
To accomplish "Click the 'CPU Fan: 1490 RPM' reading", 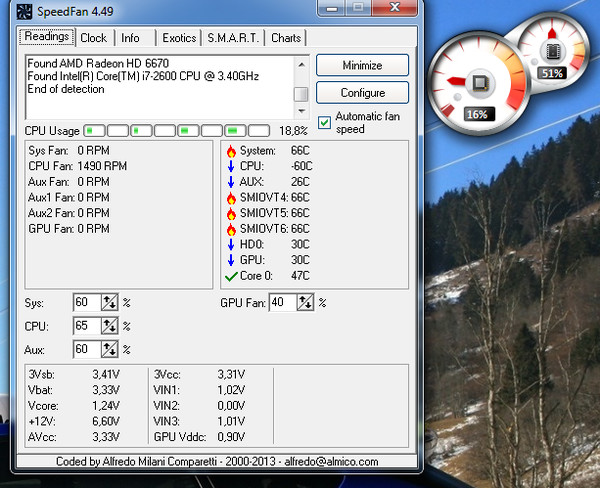I will click(77, 166).
